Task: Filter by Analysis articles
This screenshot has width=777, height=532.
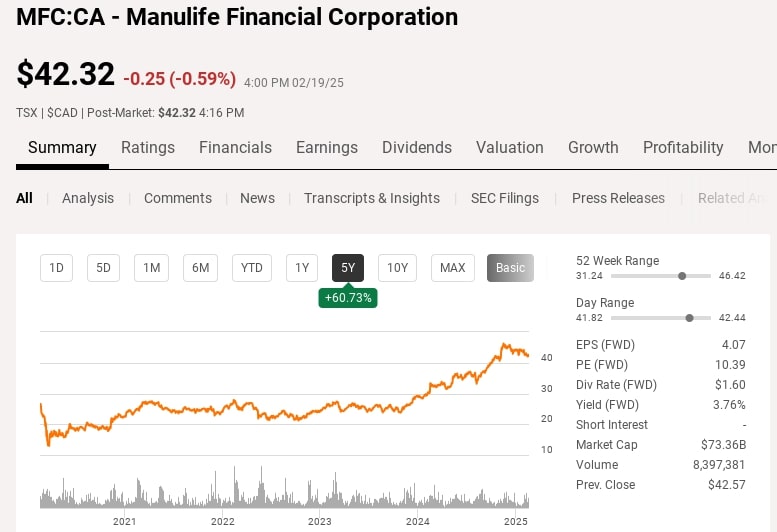Action: click(x=88, y=198)
